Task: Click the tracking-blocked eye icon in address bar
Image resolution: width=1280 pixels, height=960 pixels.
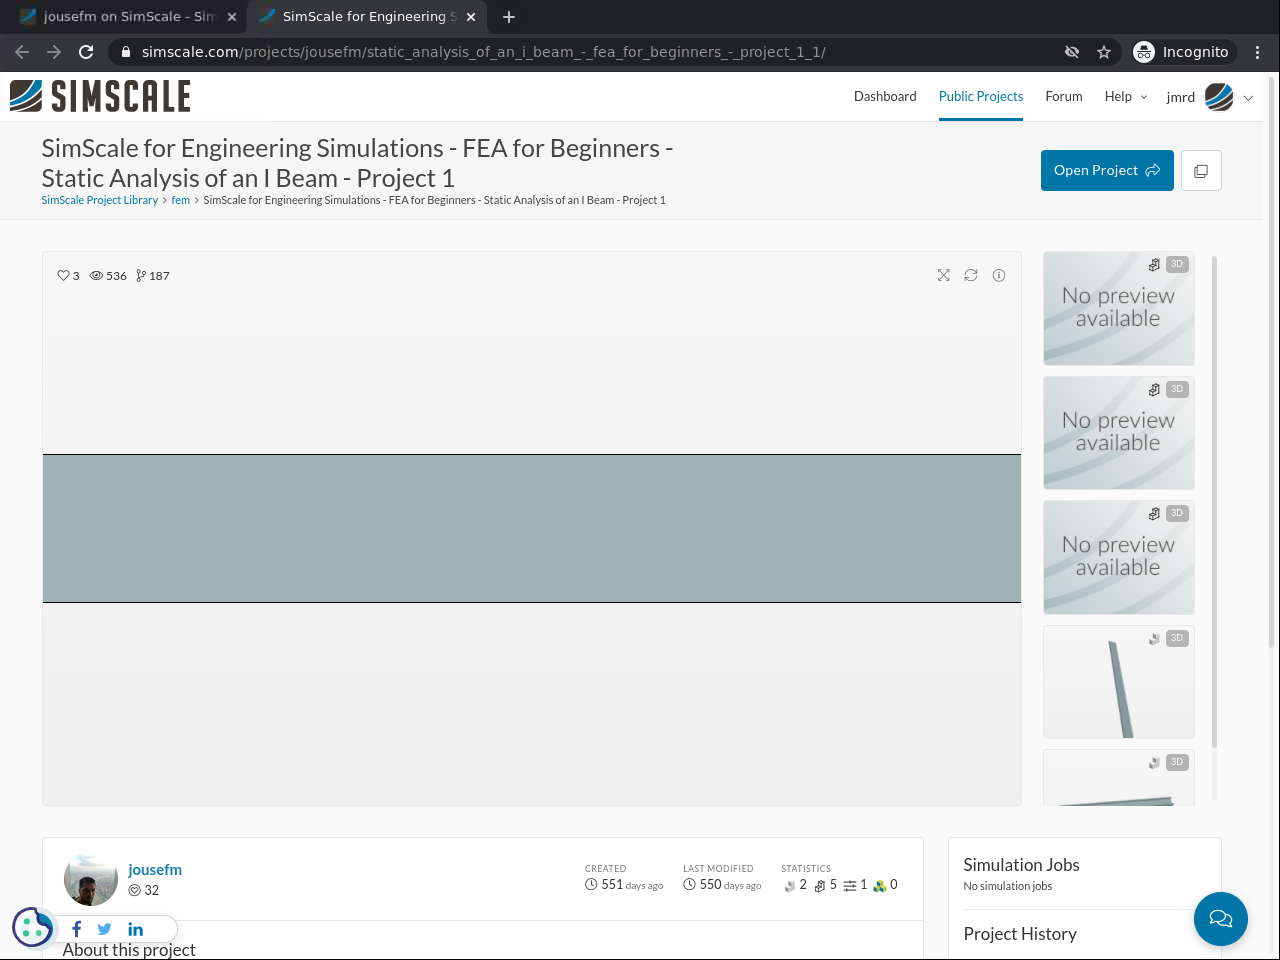Action: click(1072, 52)
